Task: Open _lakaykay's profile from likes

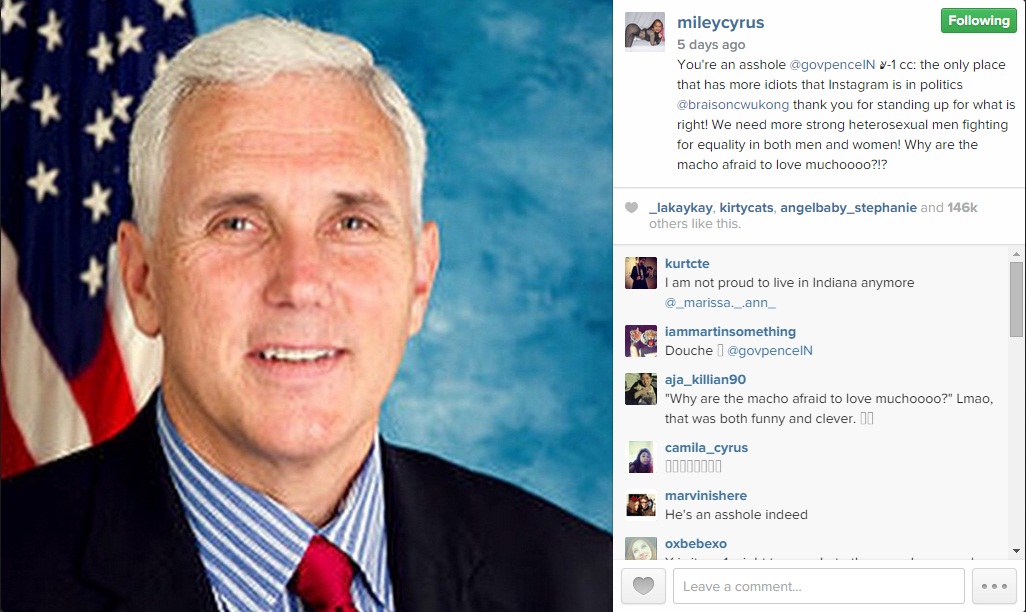Action: pos(681,207)
